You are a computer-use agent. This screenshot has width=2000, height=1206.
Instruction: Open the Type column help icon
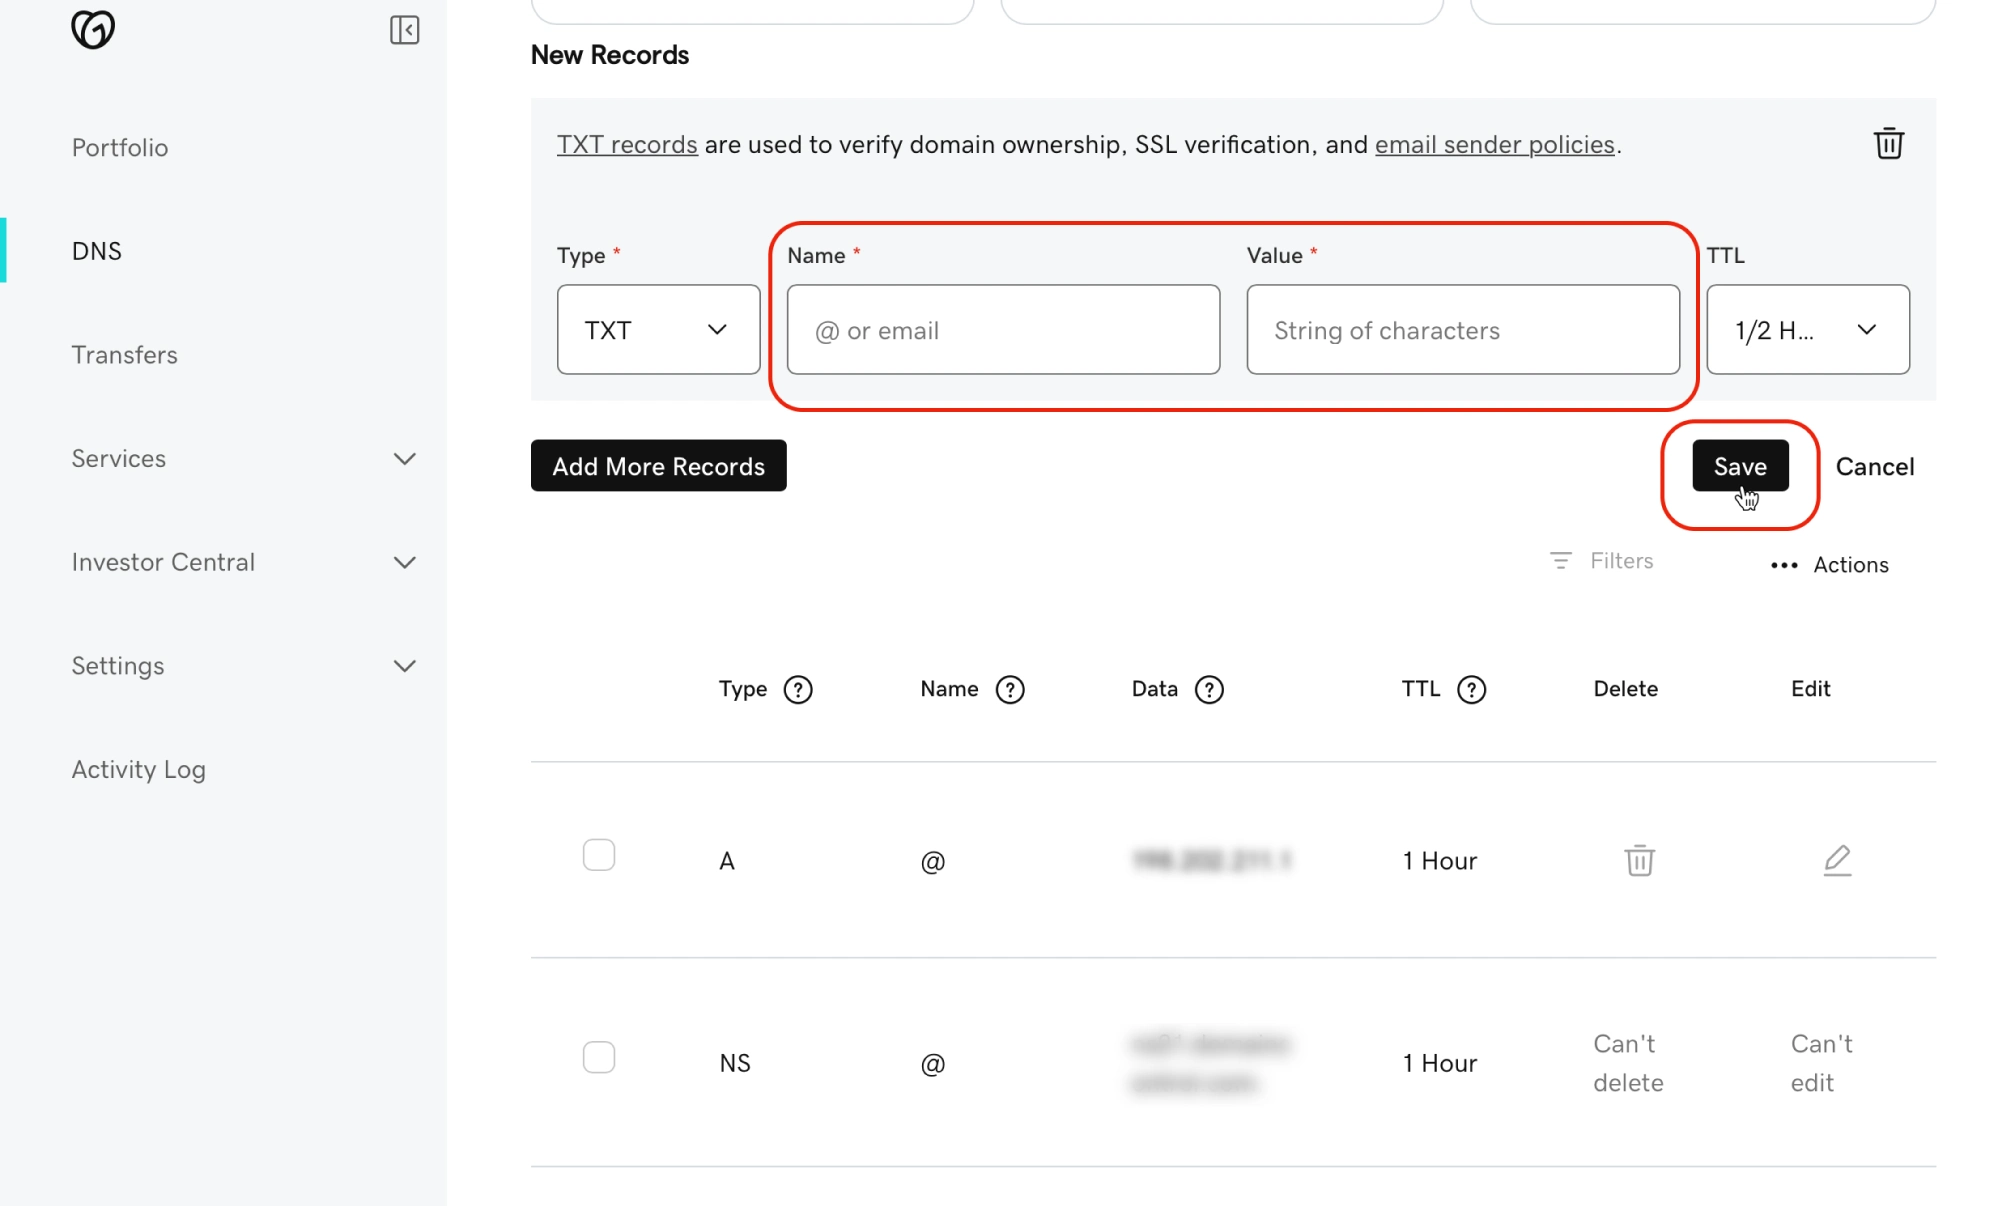click(798, 690)
